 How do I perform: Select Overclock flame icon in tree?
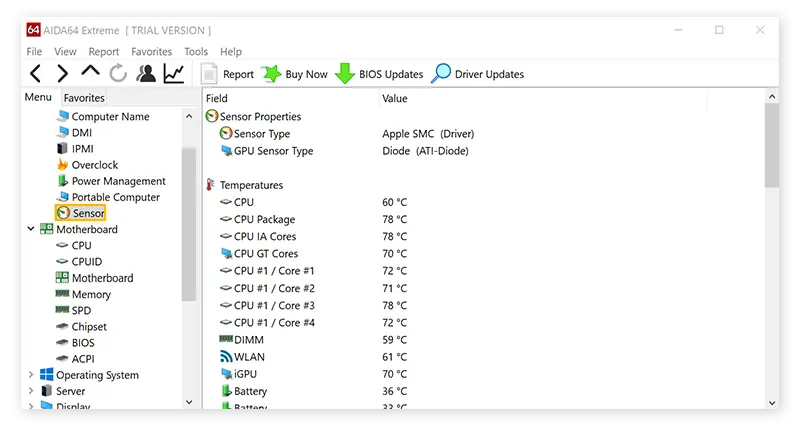62,164
